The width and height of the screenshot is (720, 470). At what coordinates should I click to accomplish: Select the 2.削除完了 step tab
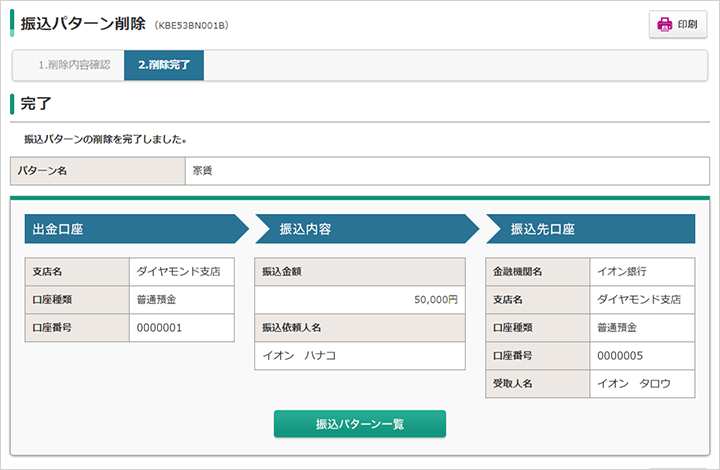click(x=164, y=65)
